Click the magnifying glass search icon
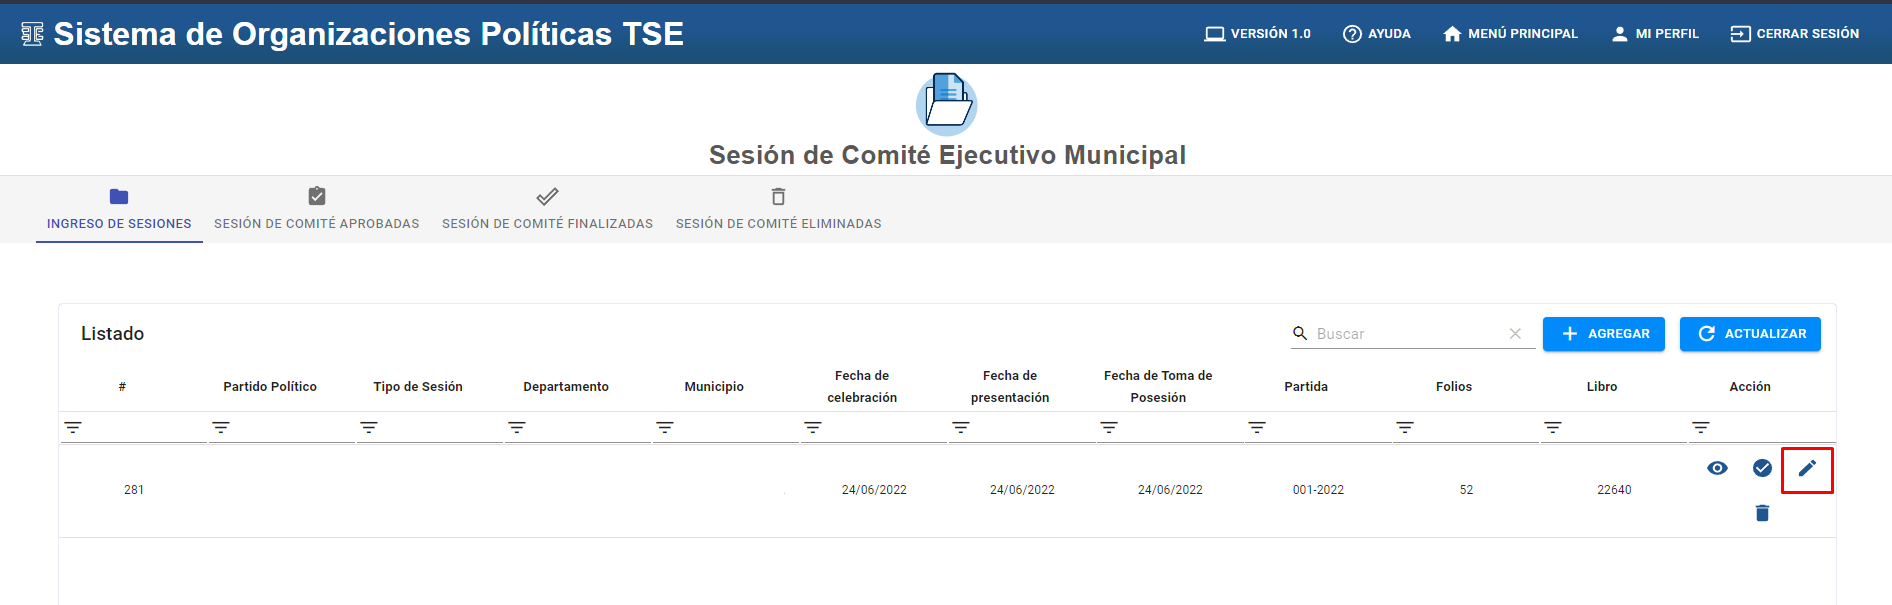This screenshot has height=605, width=1892. pos(1300,333)
